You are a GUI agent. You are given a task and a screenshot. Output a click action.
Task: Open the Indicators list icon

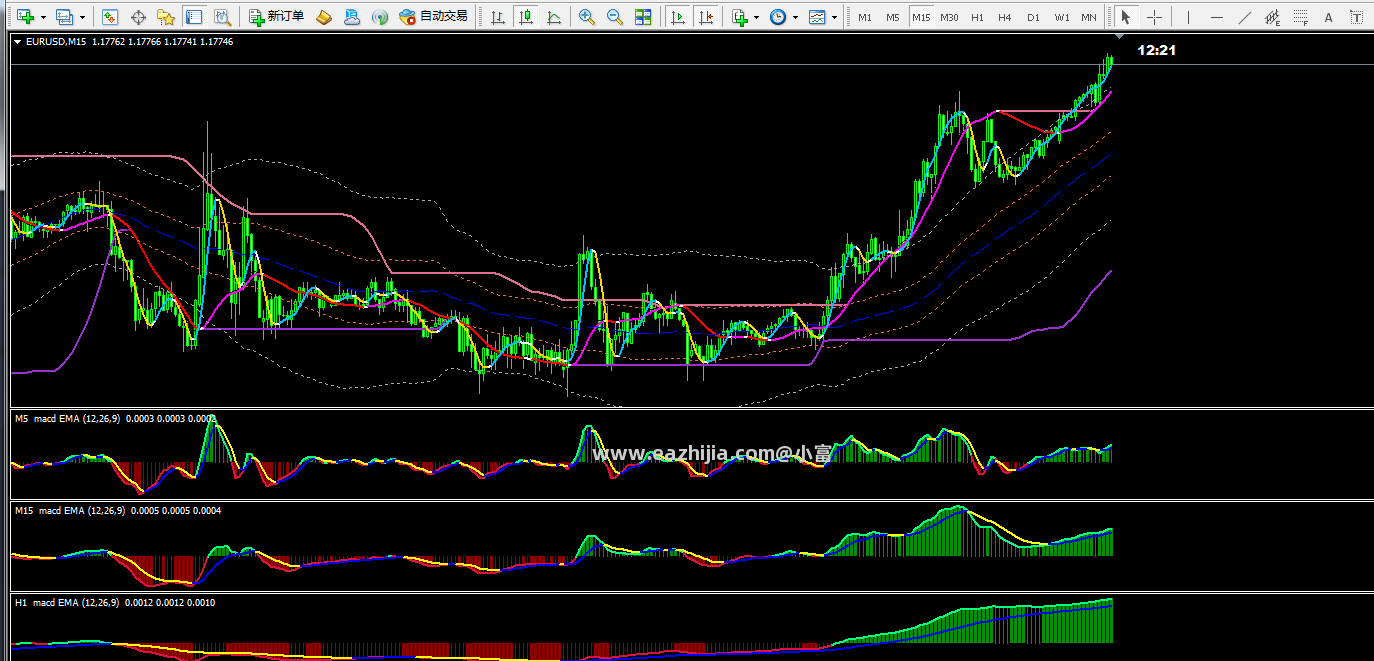(x=739, y=17)
